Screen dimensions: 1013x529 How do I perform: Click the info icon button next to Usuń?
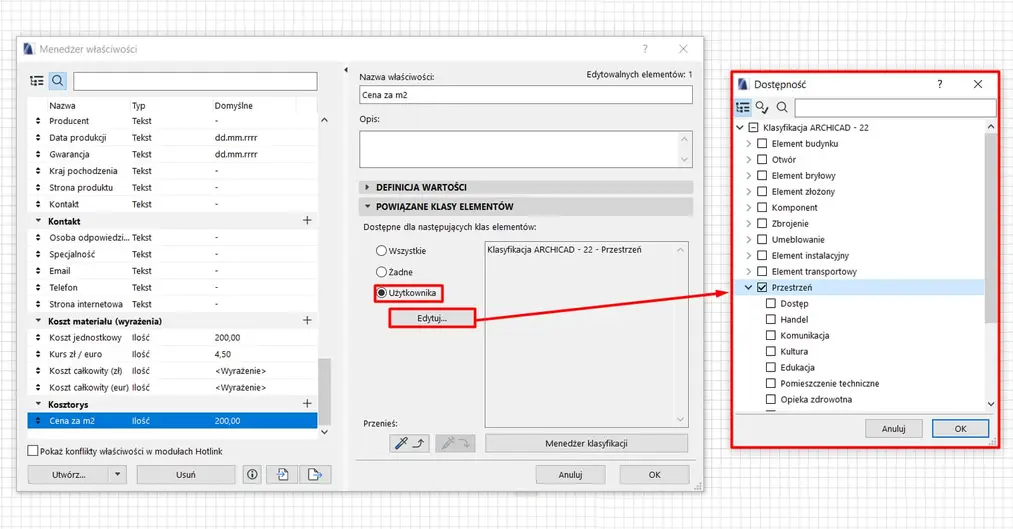tap(252, 475)
